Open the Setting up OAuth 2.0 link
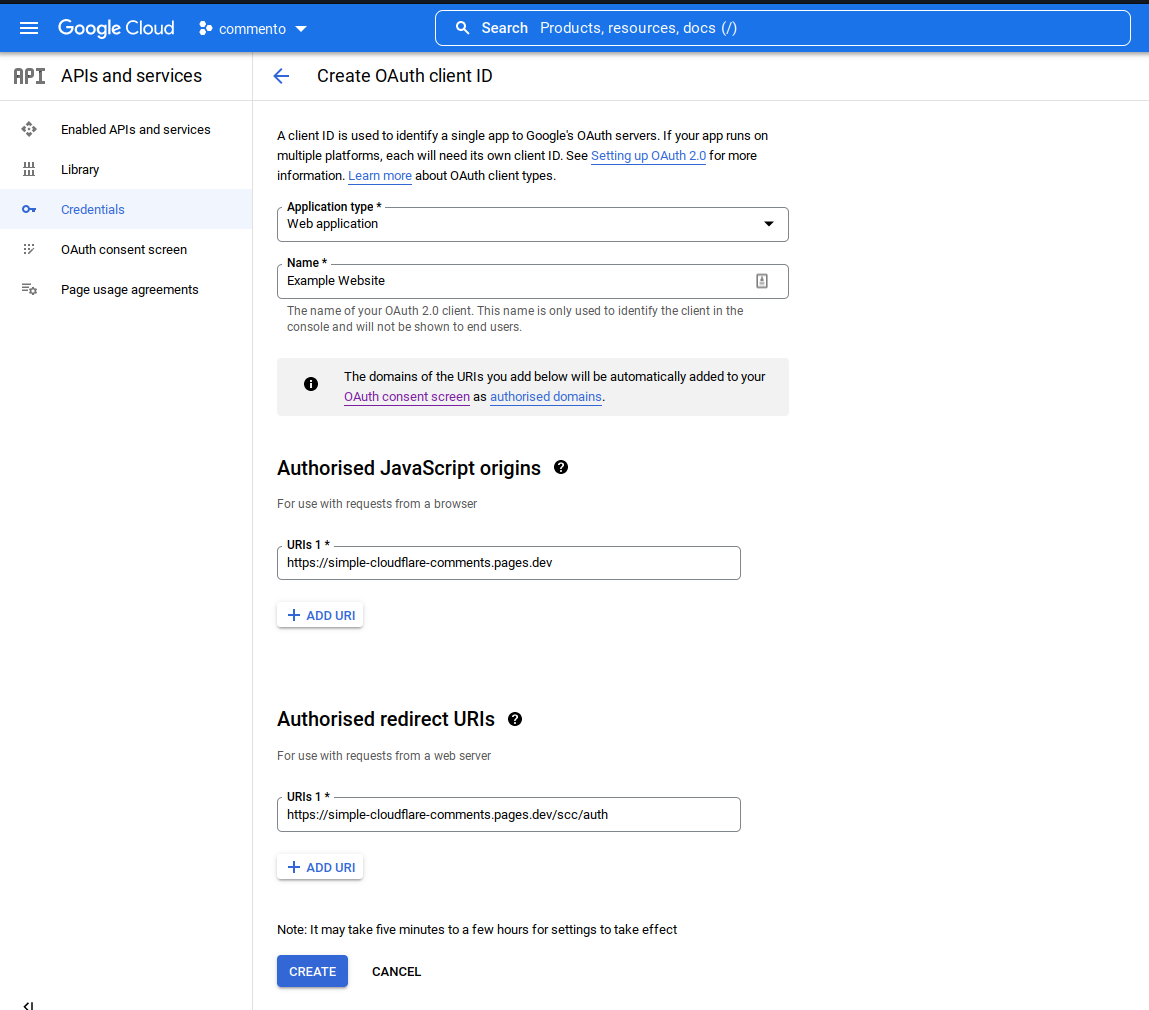The width and height of the screenshot is (1149, 1010). click(648, 155)
